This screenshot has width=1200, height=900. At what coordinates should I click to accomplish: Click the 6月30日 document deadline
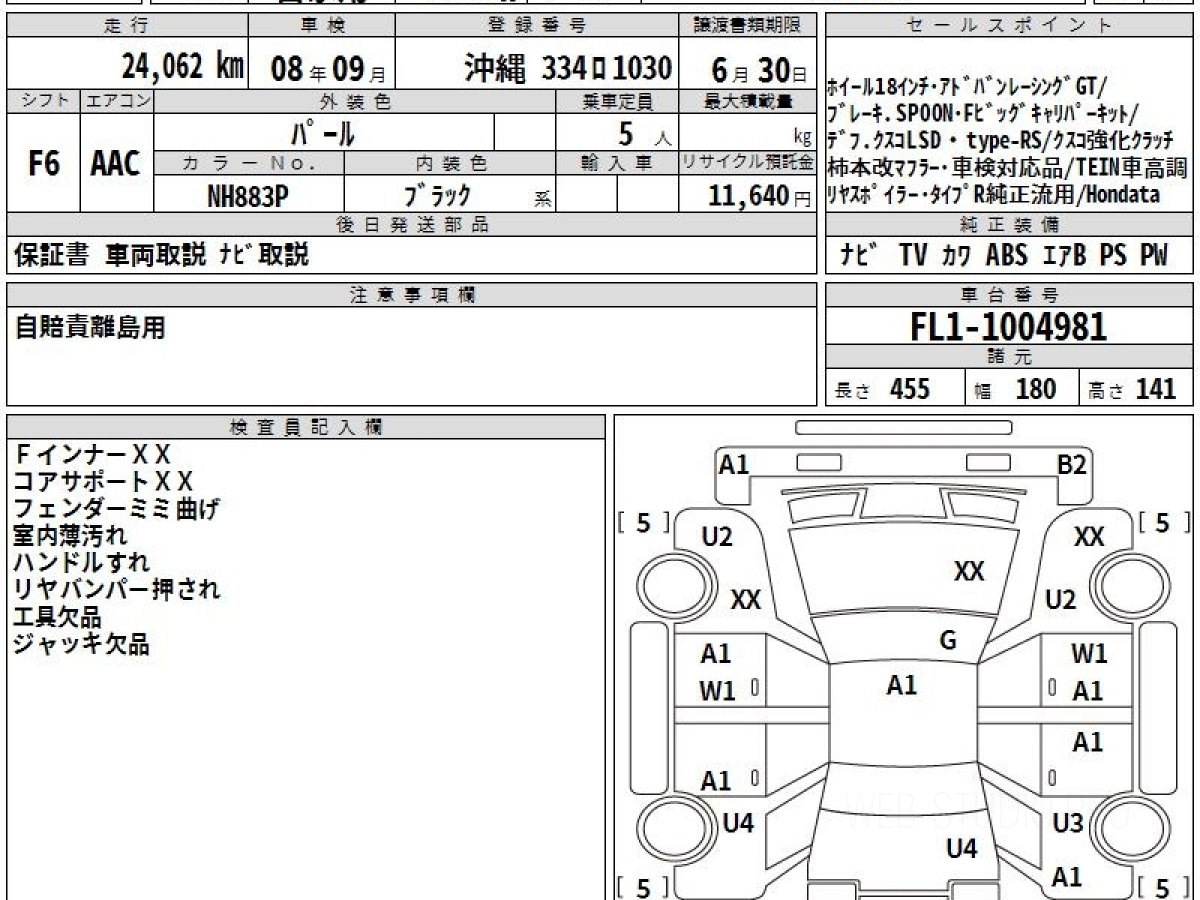(760, 69)
